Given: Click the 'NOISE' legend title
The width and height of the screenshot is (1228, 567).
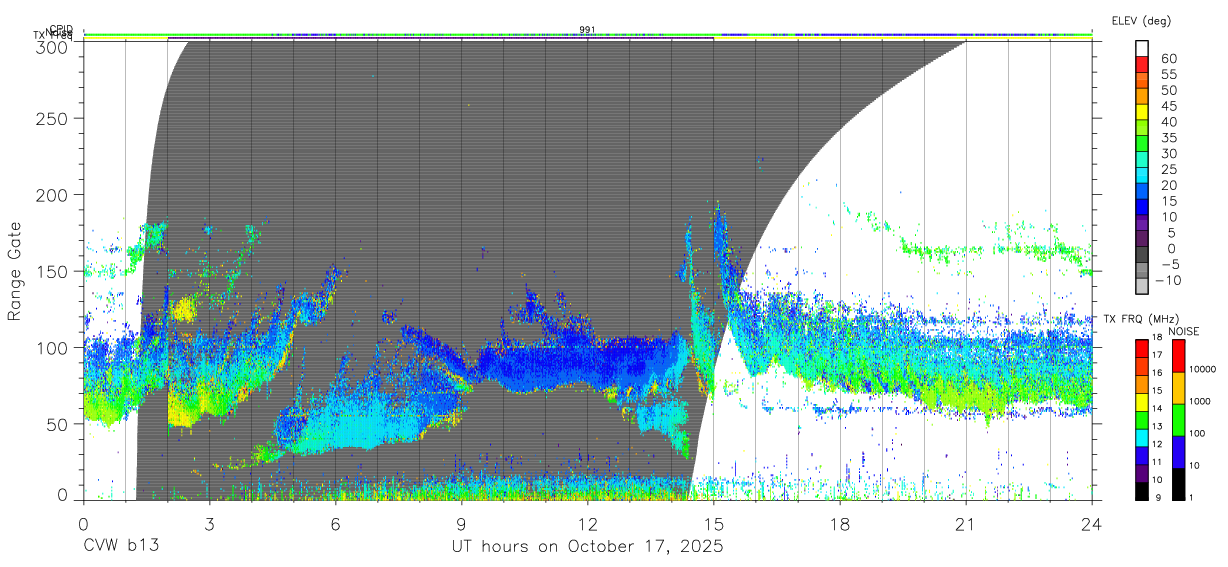Looking at the screenshot, I should pyautogui.click(x=1184, y=331).
